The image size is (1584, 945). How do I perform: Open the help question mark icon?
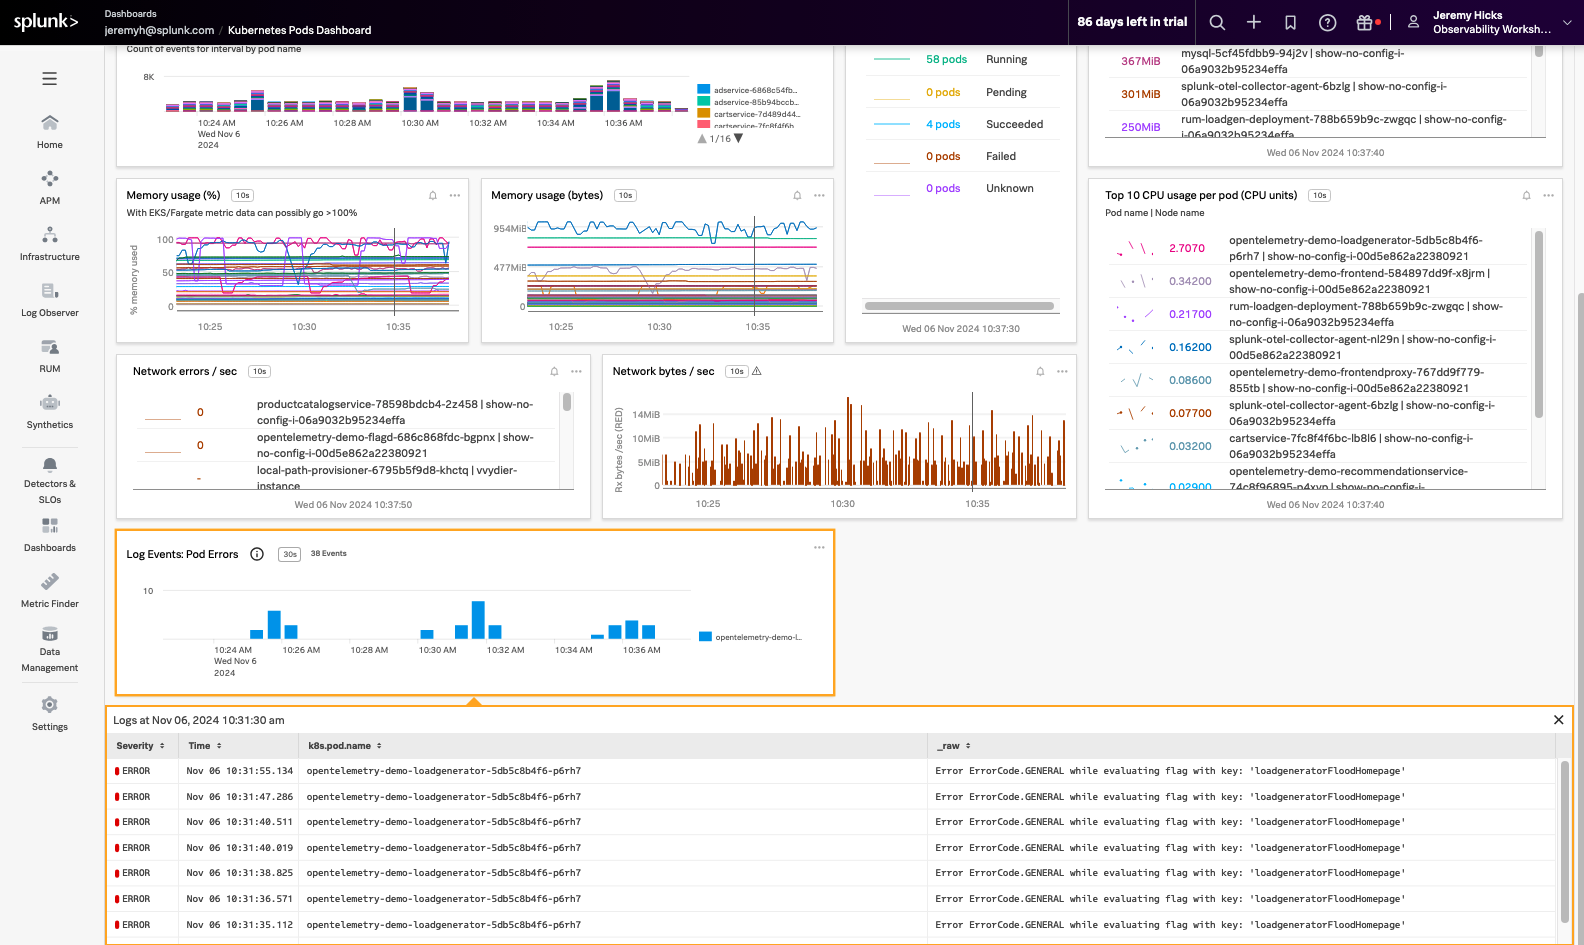[x=1327, y=22]
